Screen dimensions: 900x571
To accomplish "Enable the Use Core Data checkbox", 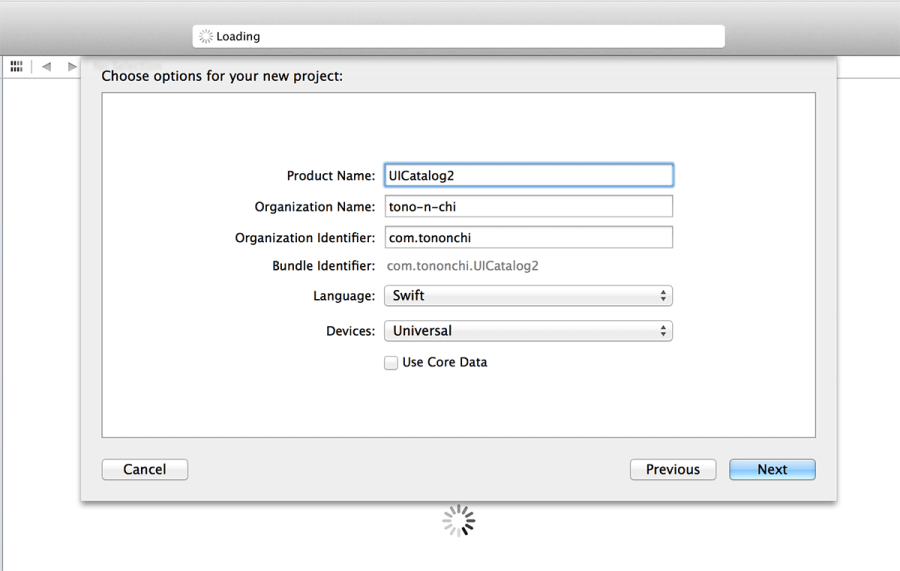I will pyautogui.click(x=391, y=363).
